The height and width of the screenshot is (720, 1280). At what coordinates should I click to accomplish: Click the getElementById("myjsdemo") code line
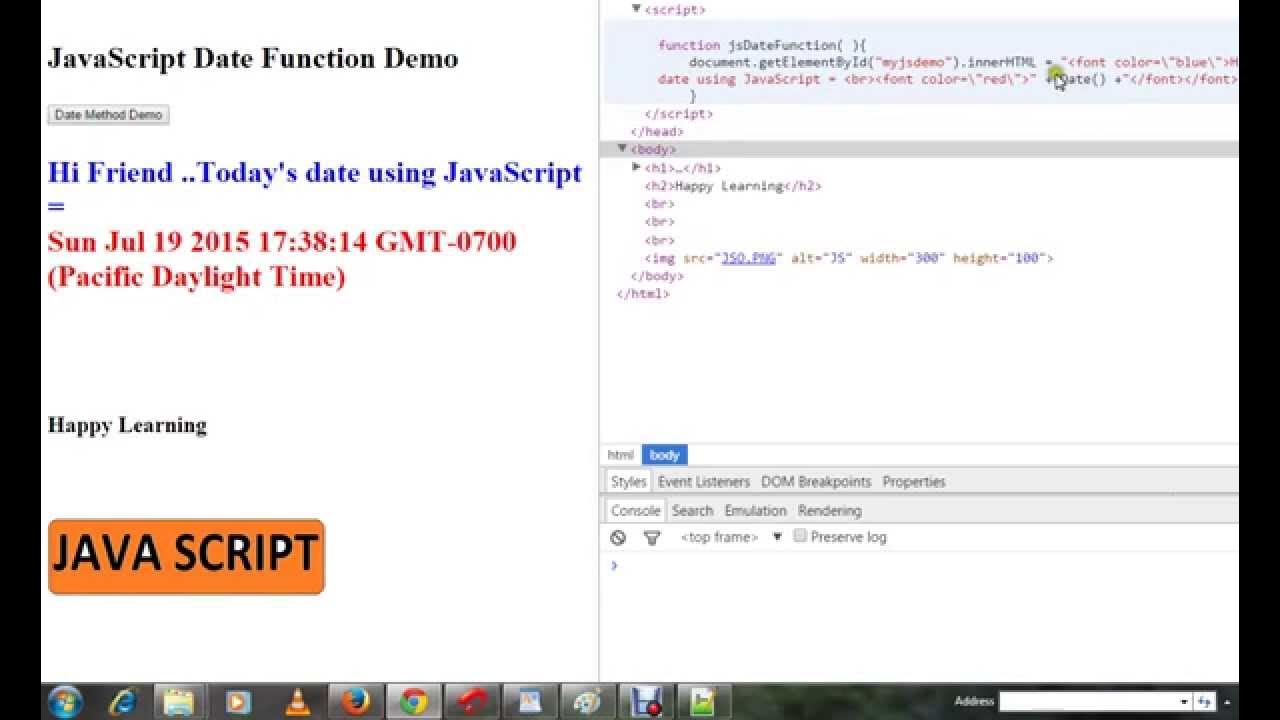click(x=963, y=62)
